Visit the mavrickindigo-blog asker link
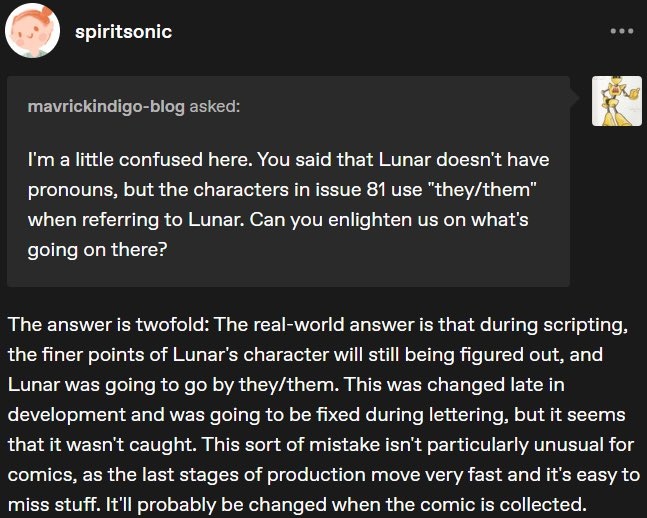This screenshot has width=647, height=518. point(105,107)
